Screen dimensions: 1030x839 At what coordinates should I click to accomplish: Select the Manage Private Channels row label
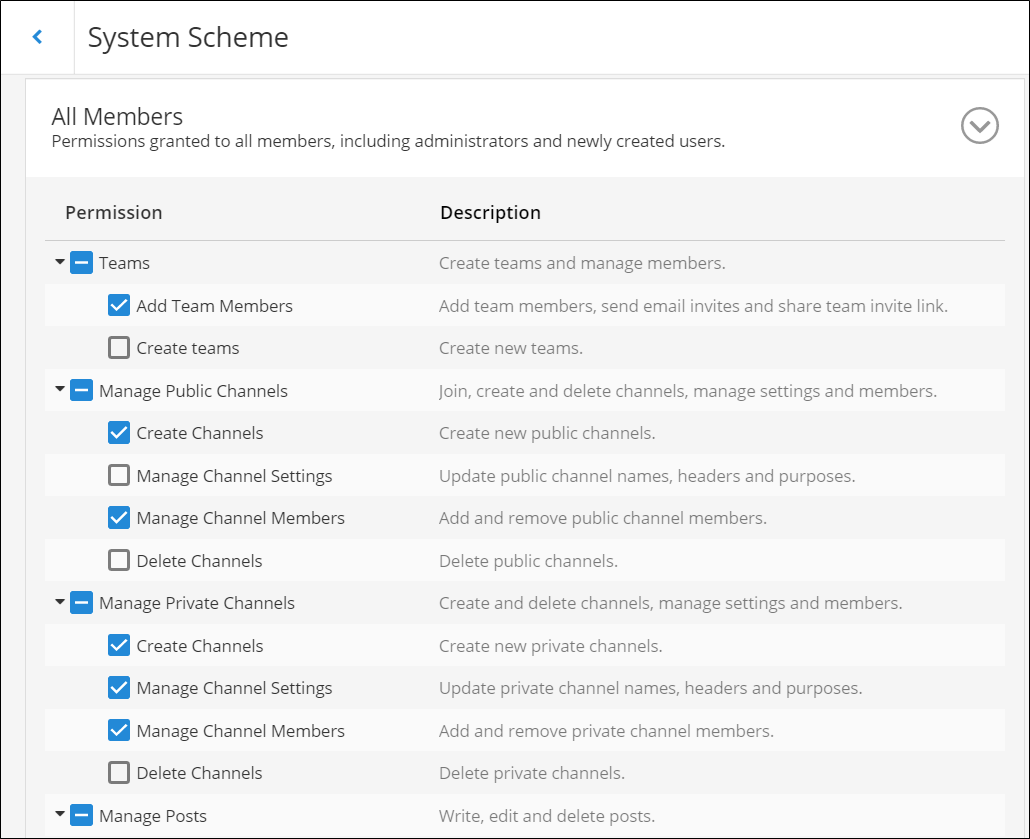coord(197,603)
